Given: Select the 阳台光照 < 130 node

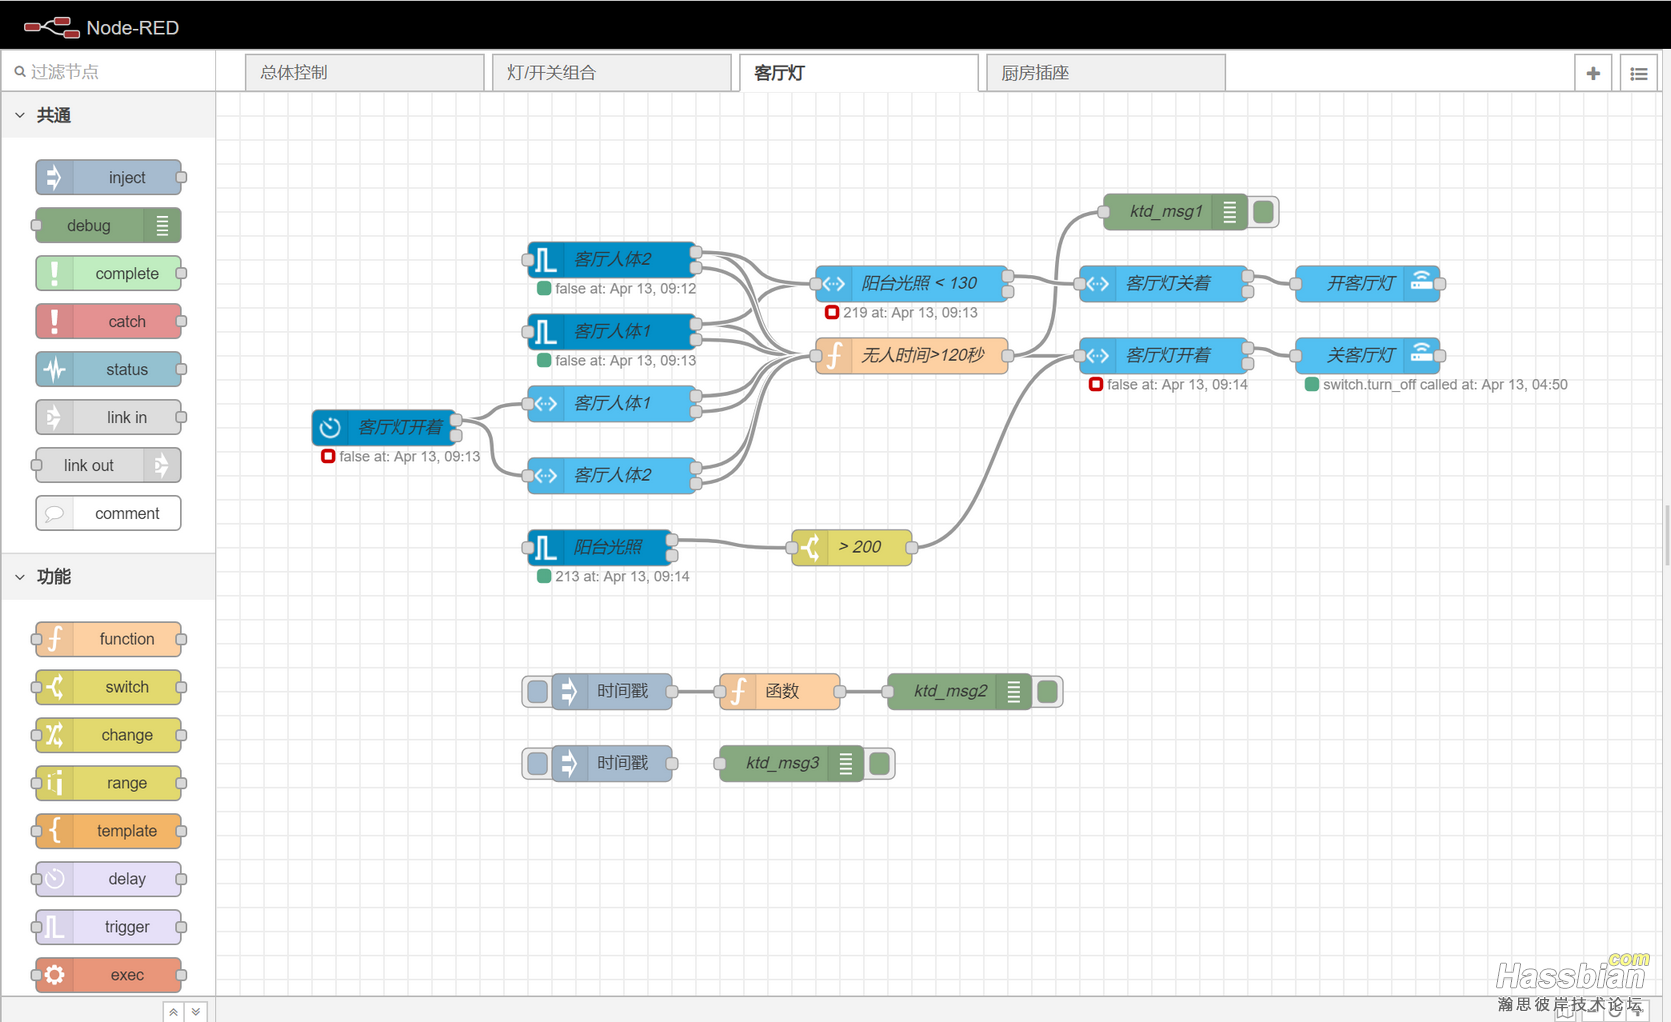Looking at the screenshot, I should click(x=911, y=283).
